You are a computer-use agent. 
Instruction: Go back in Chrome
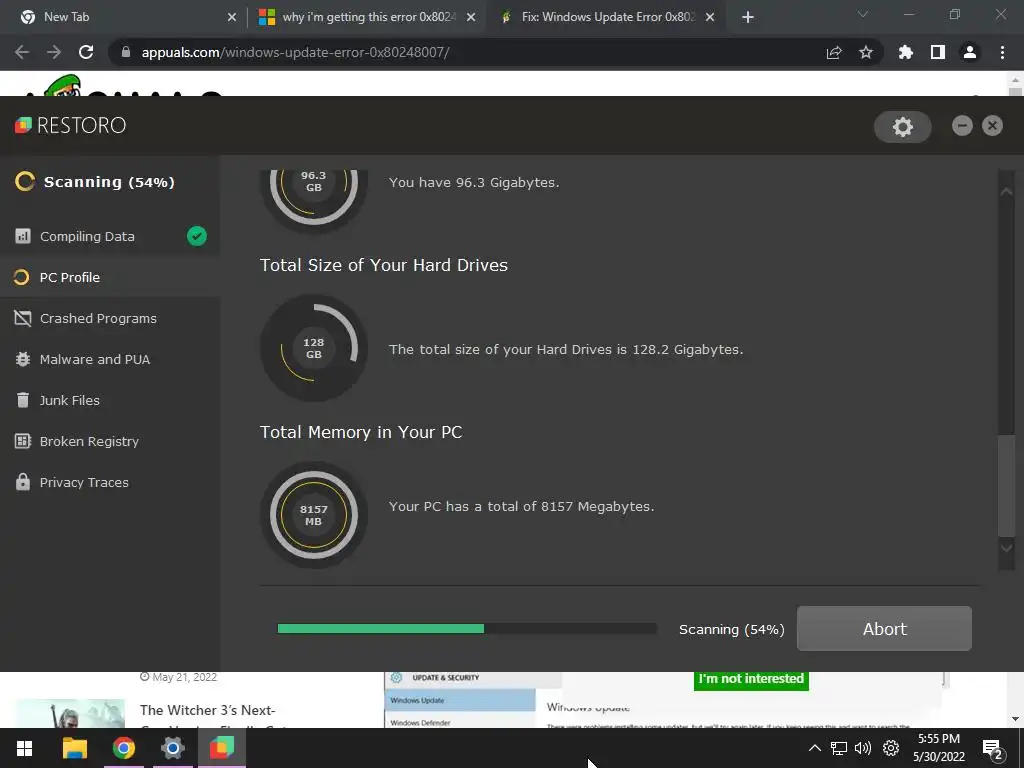click(x=22, y=52)
